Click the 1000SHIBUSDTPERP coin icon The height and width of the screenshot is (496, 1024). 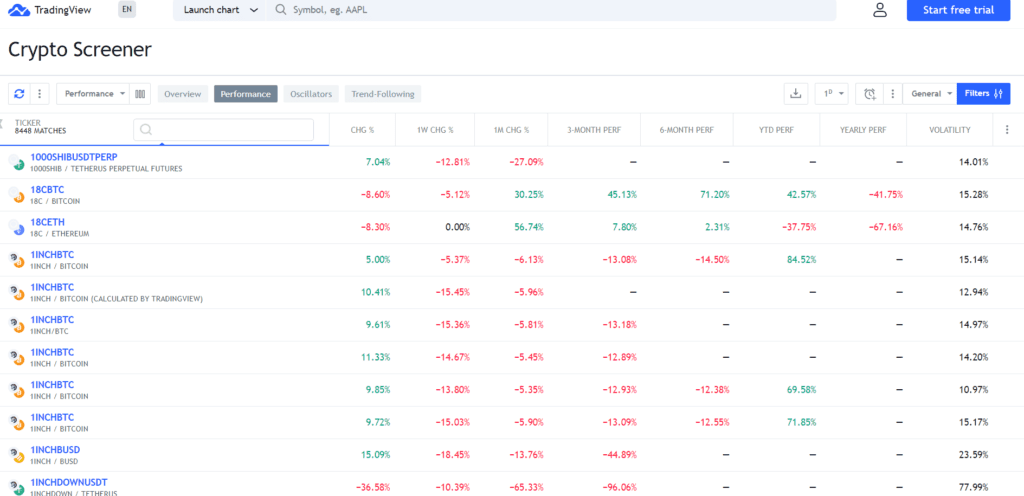tap(16, 162)
